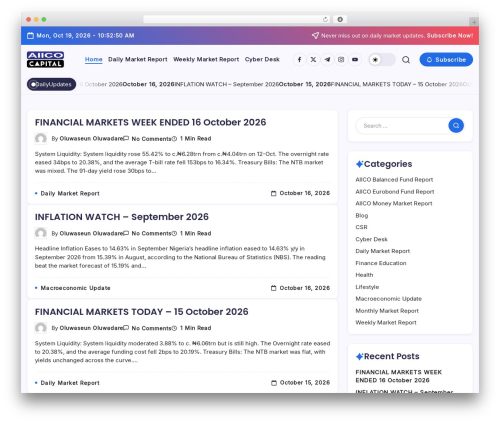
Task: Click Macroeconomic Update tag under Inflation Watch
Action: point(75,288)
